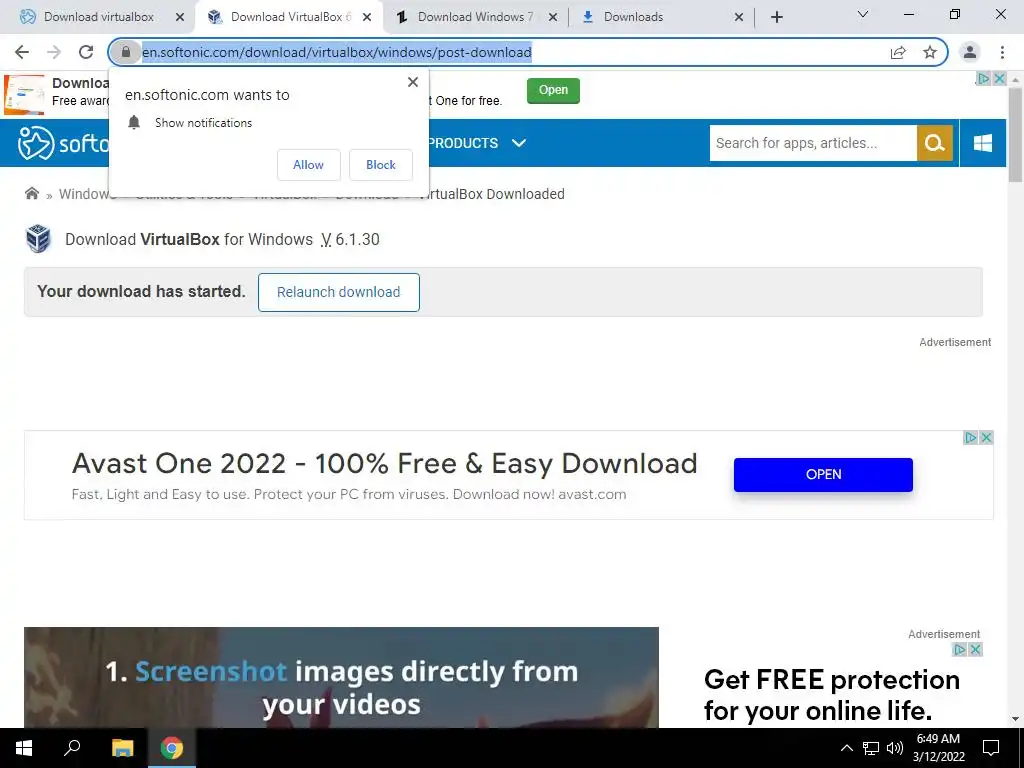
Task: Click Relaunch download button
Action: pos(338,292)
